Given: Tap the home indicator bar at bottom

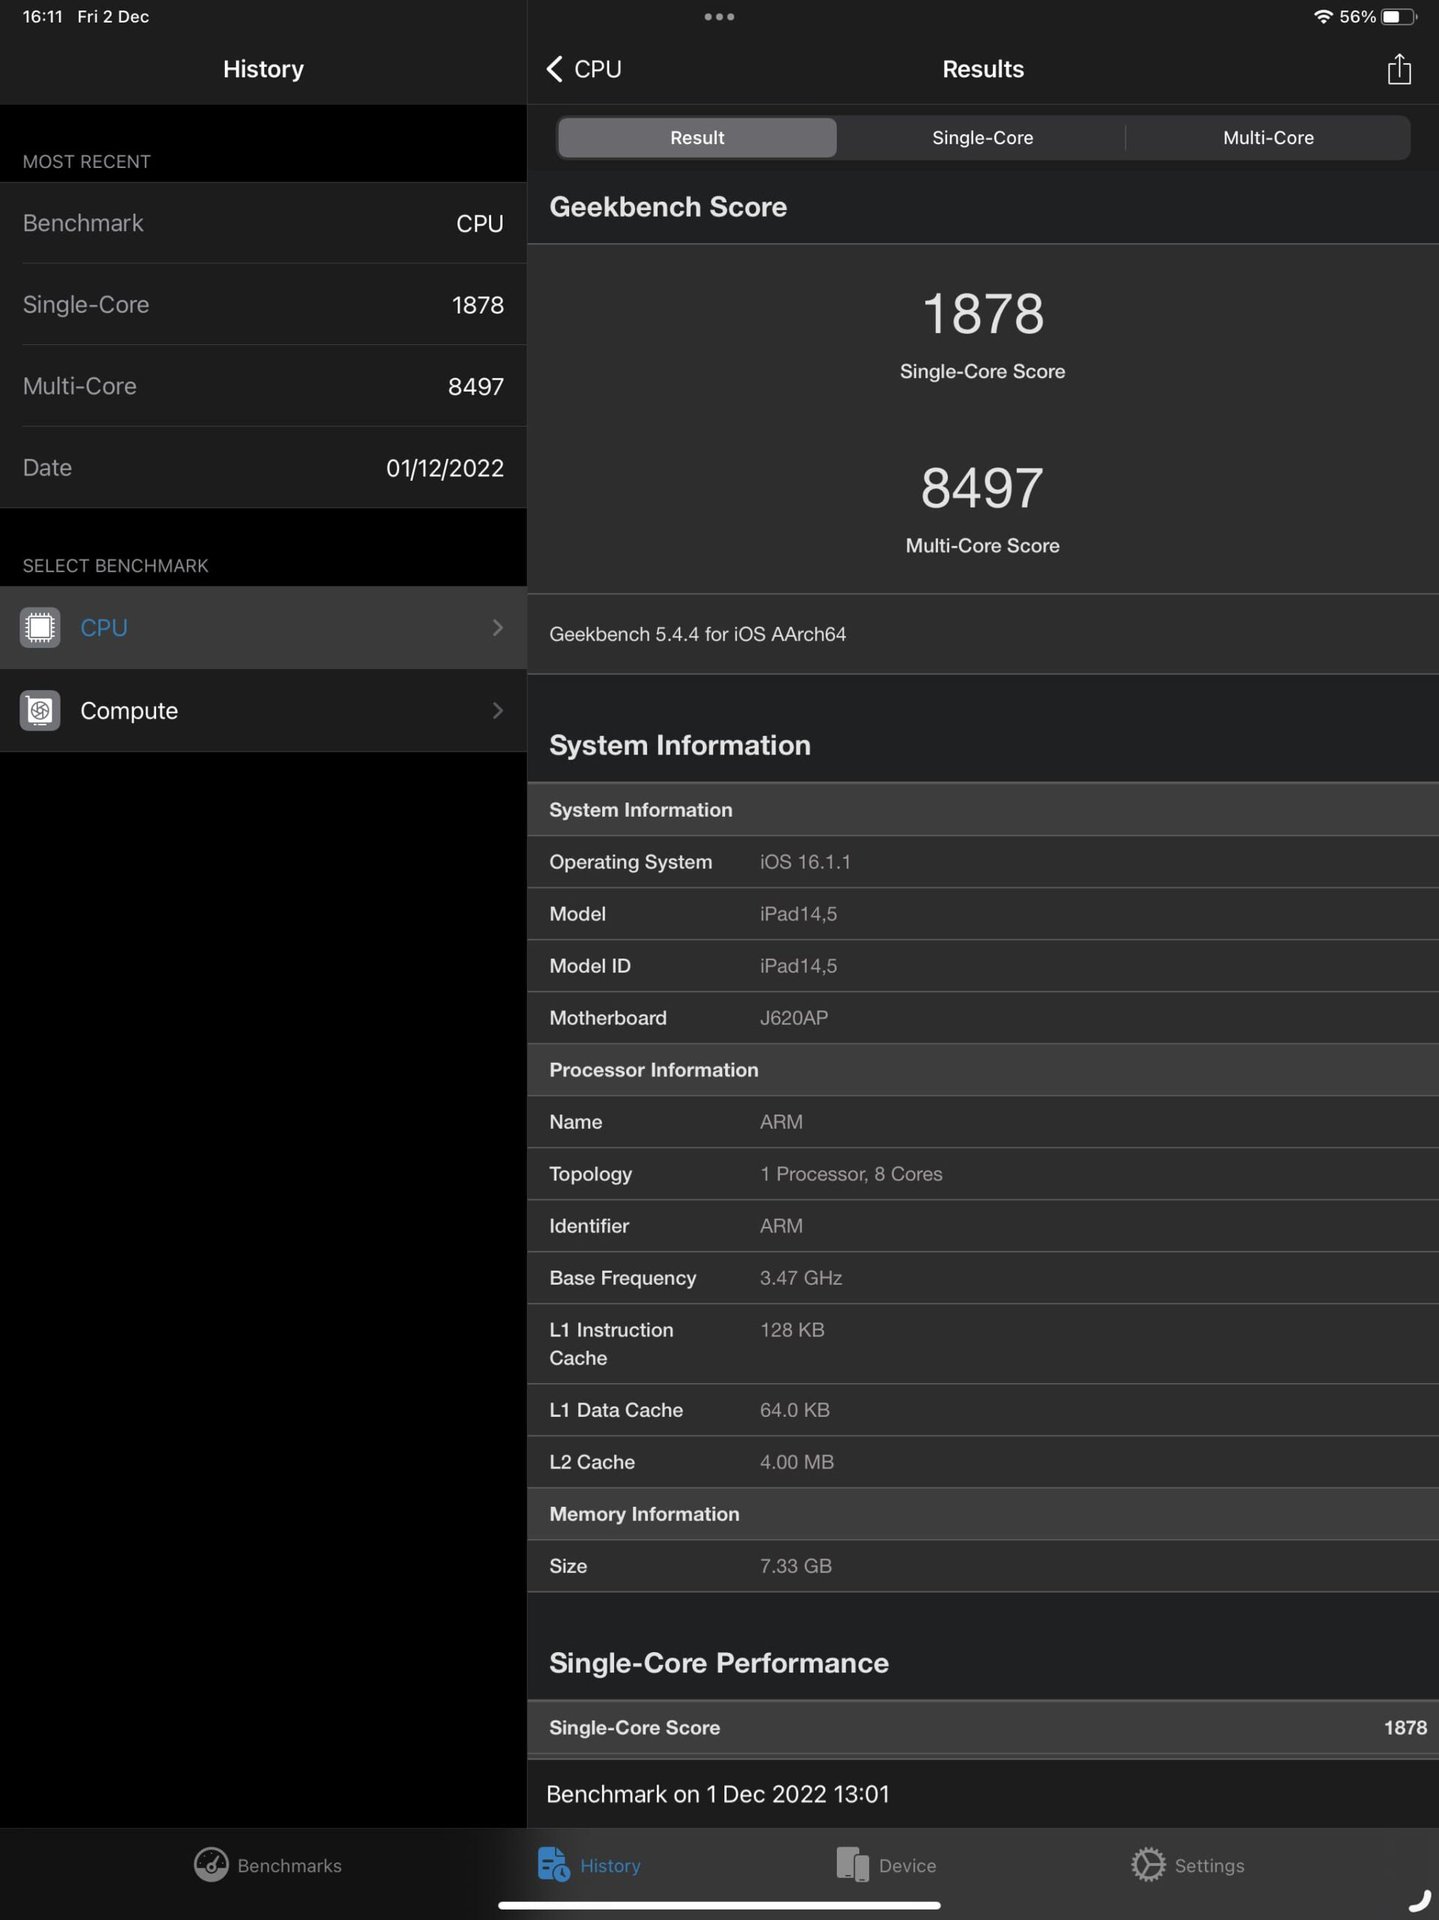Looking at the screenshot, I should (x=719, y=1906).
